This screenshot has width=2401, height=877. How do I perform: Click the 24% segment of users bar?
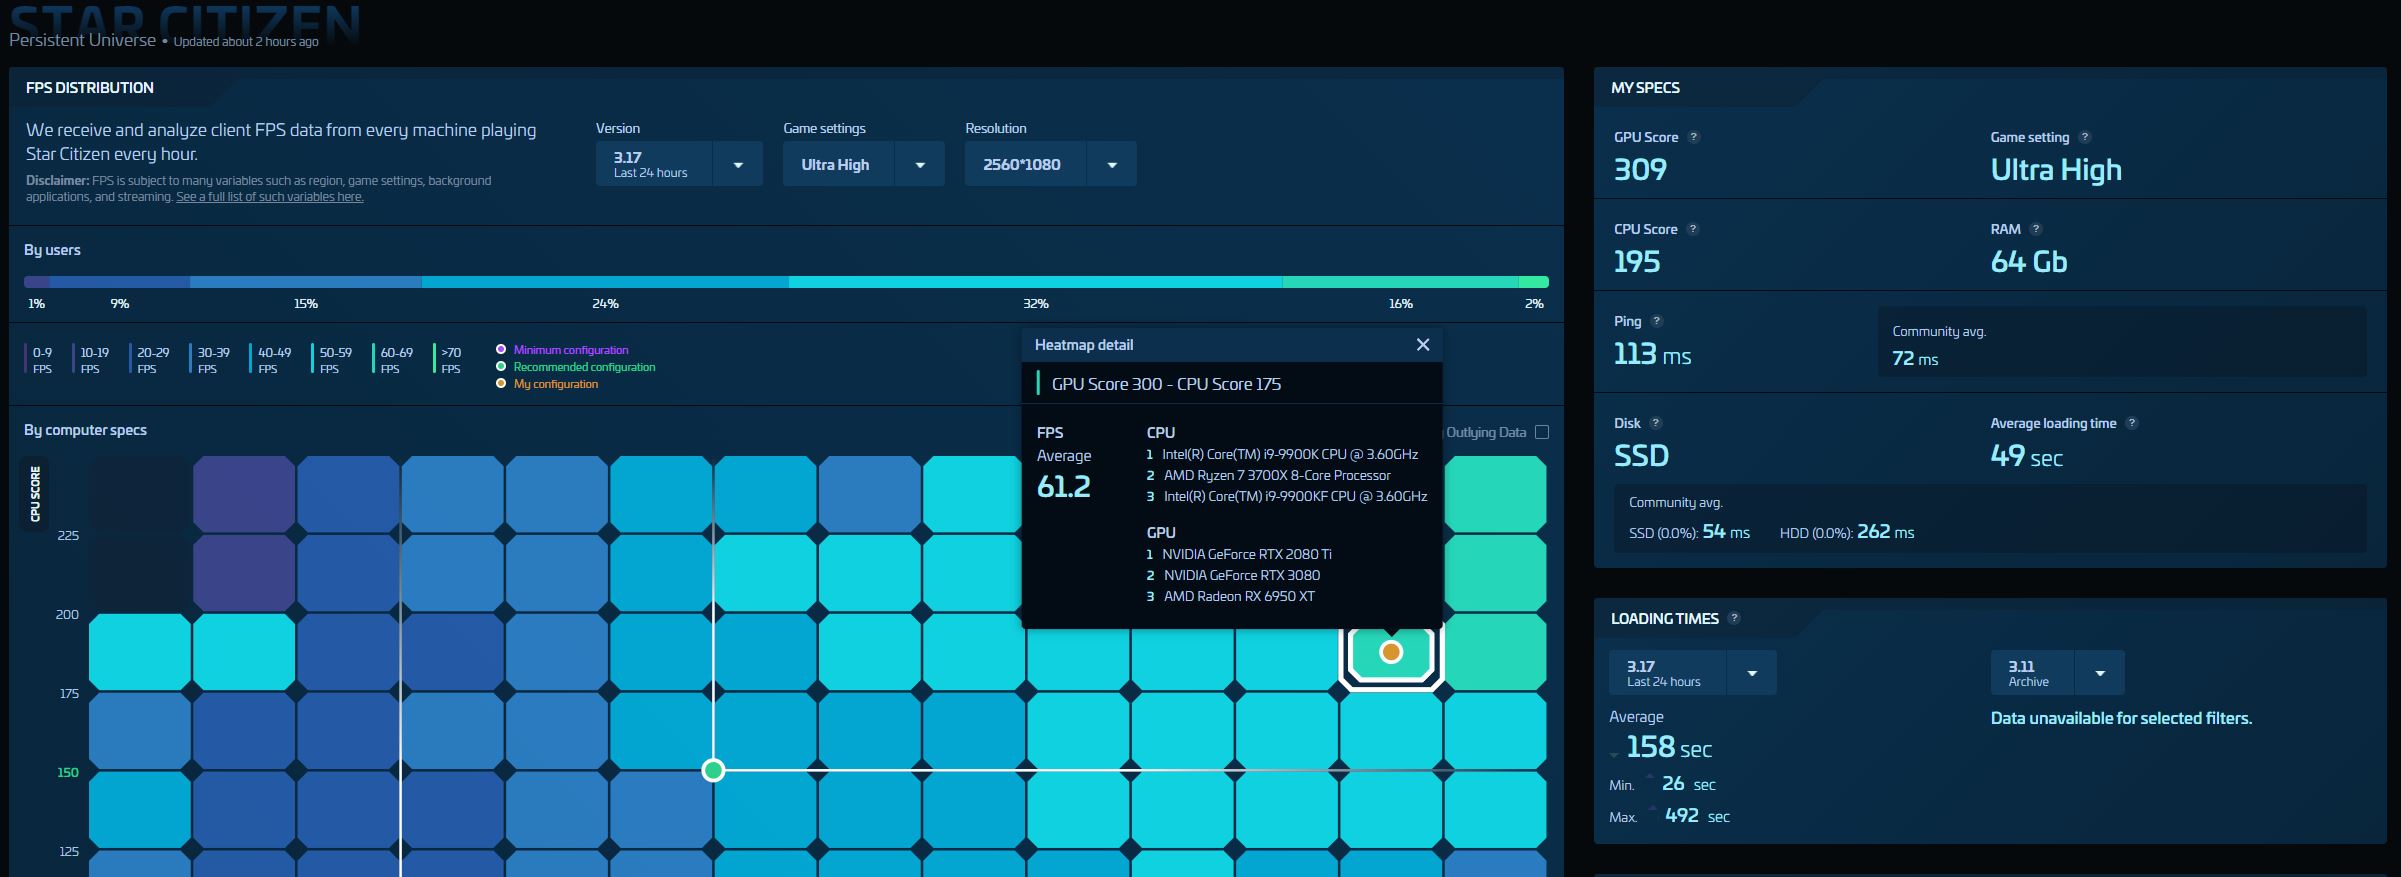tap(605, 282)
